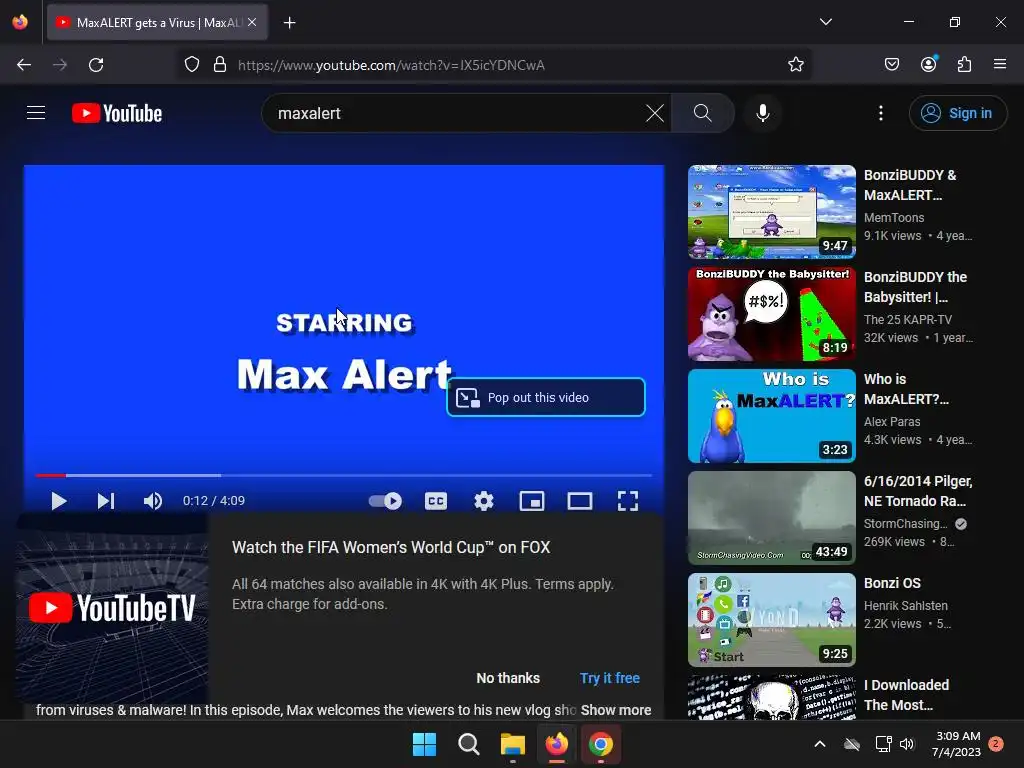The image size is (1024, 768).
Task: Clear the search query
Action: [654, 113]
